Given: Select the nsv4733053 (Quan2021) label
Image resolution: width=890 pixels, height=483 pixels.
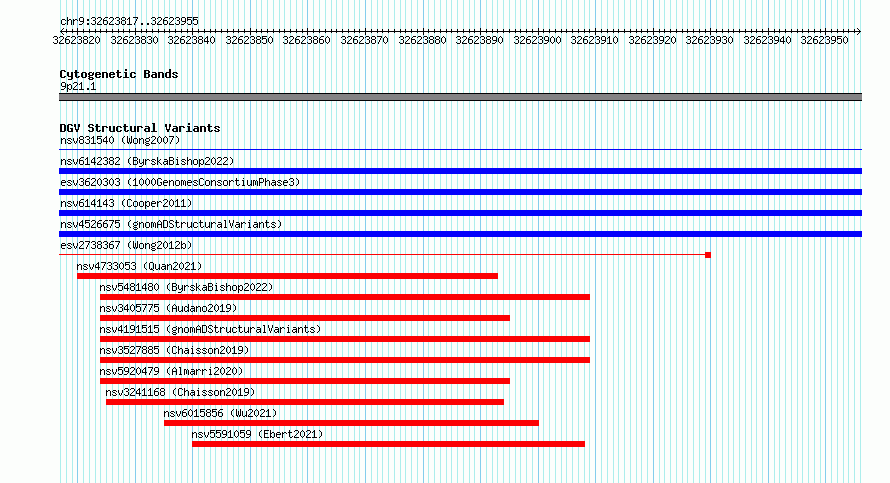Looking at the screenshot, I should 139,266.
